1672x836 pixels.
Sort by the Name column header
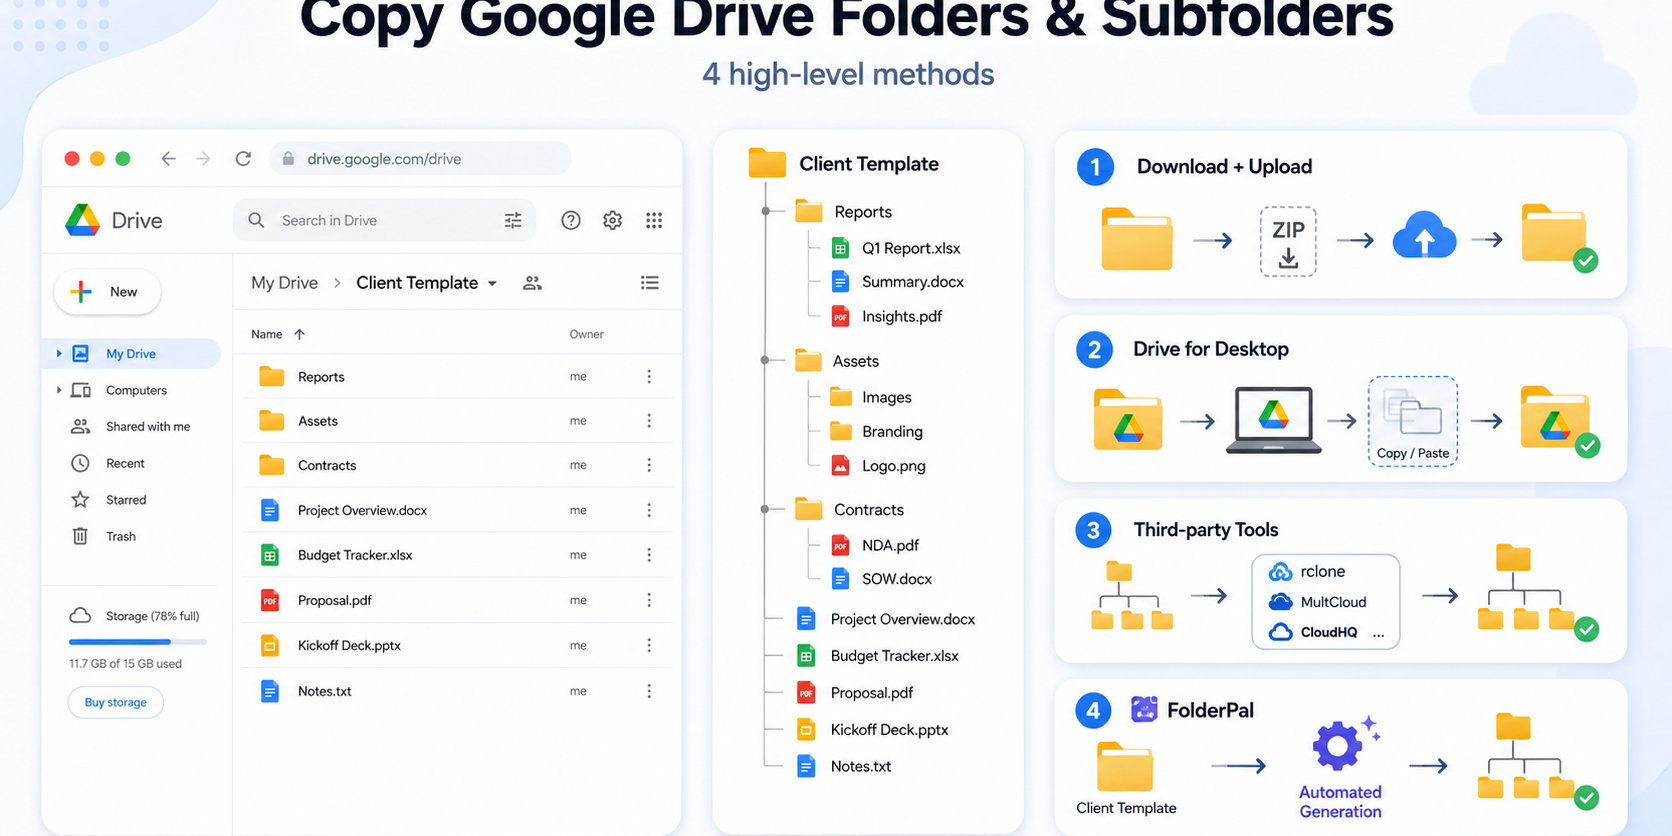pyautogui.click(x=267, y=334)
